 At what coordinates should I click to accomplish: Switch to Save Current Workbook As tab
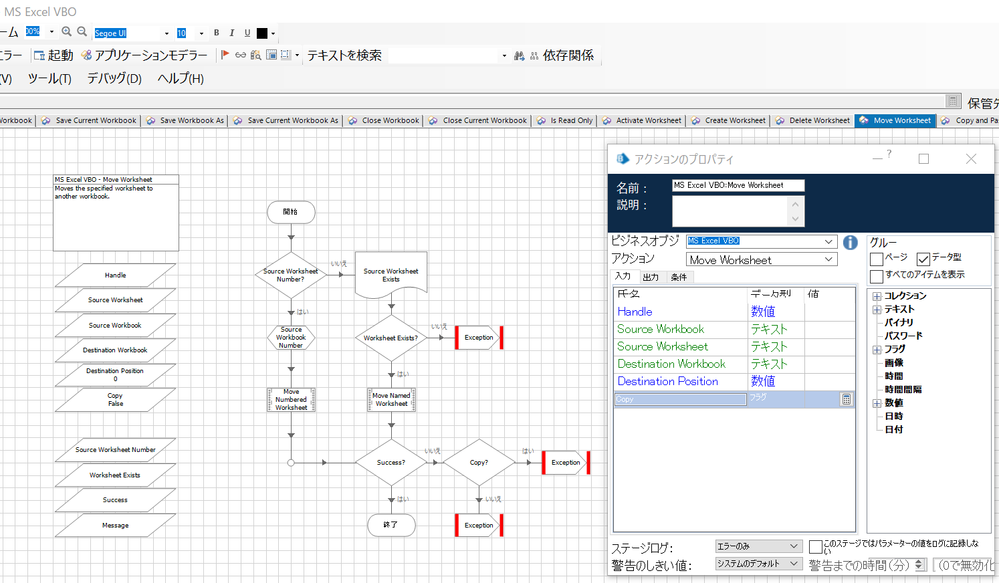point(286,120)
